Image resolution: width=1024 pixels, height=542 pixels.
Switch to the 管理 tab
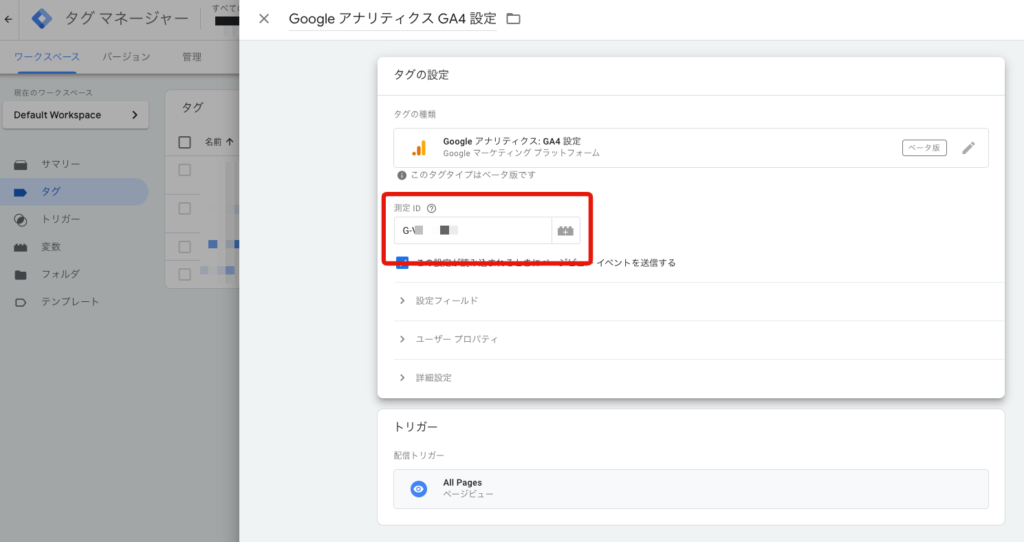(x=191, y=57)
